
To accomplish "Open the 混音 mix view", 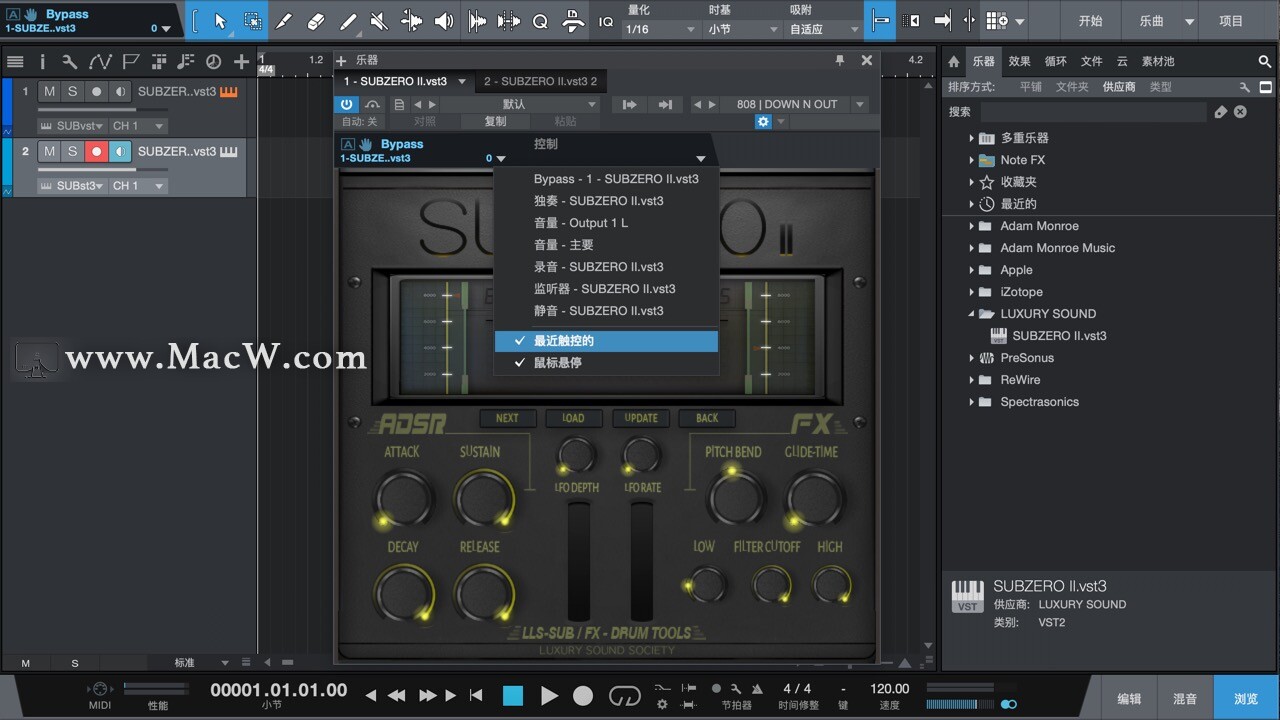I will 1185,699.
